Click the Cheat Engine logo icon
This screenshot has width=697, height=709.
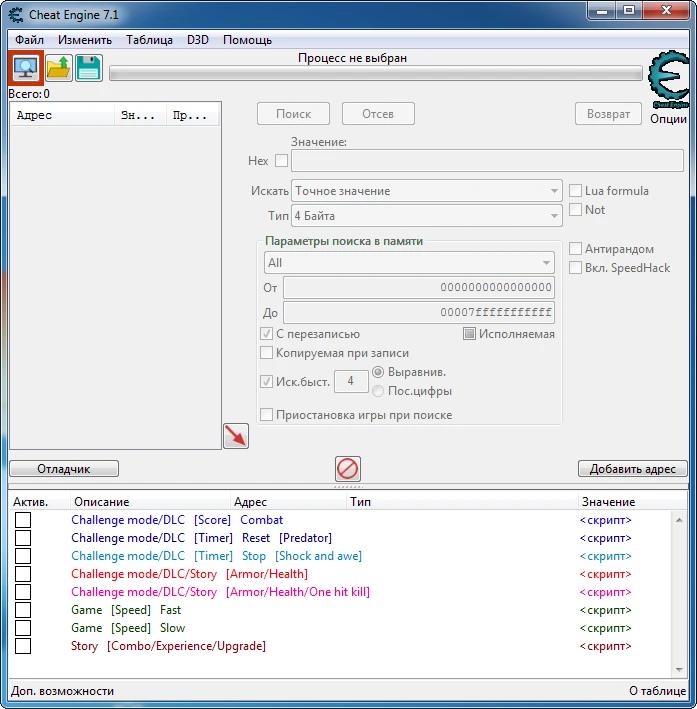click(669, 80)
